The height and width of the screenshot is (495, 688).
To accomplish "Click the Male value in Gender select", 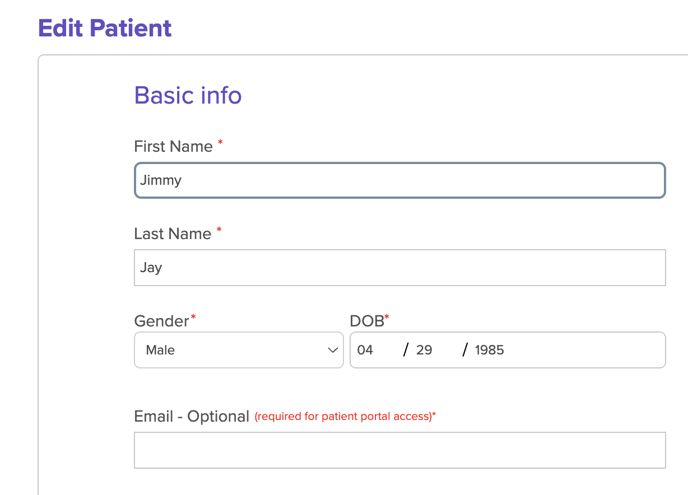I will click(x=161, y=351).
